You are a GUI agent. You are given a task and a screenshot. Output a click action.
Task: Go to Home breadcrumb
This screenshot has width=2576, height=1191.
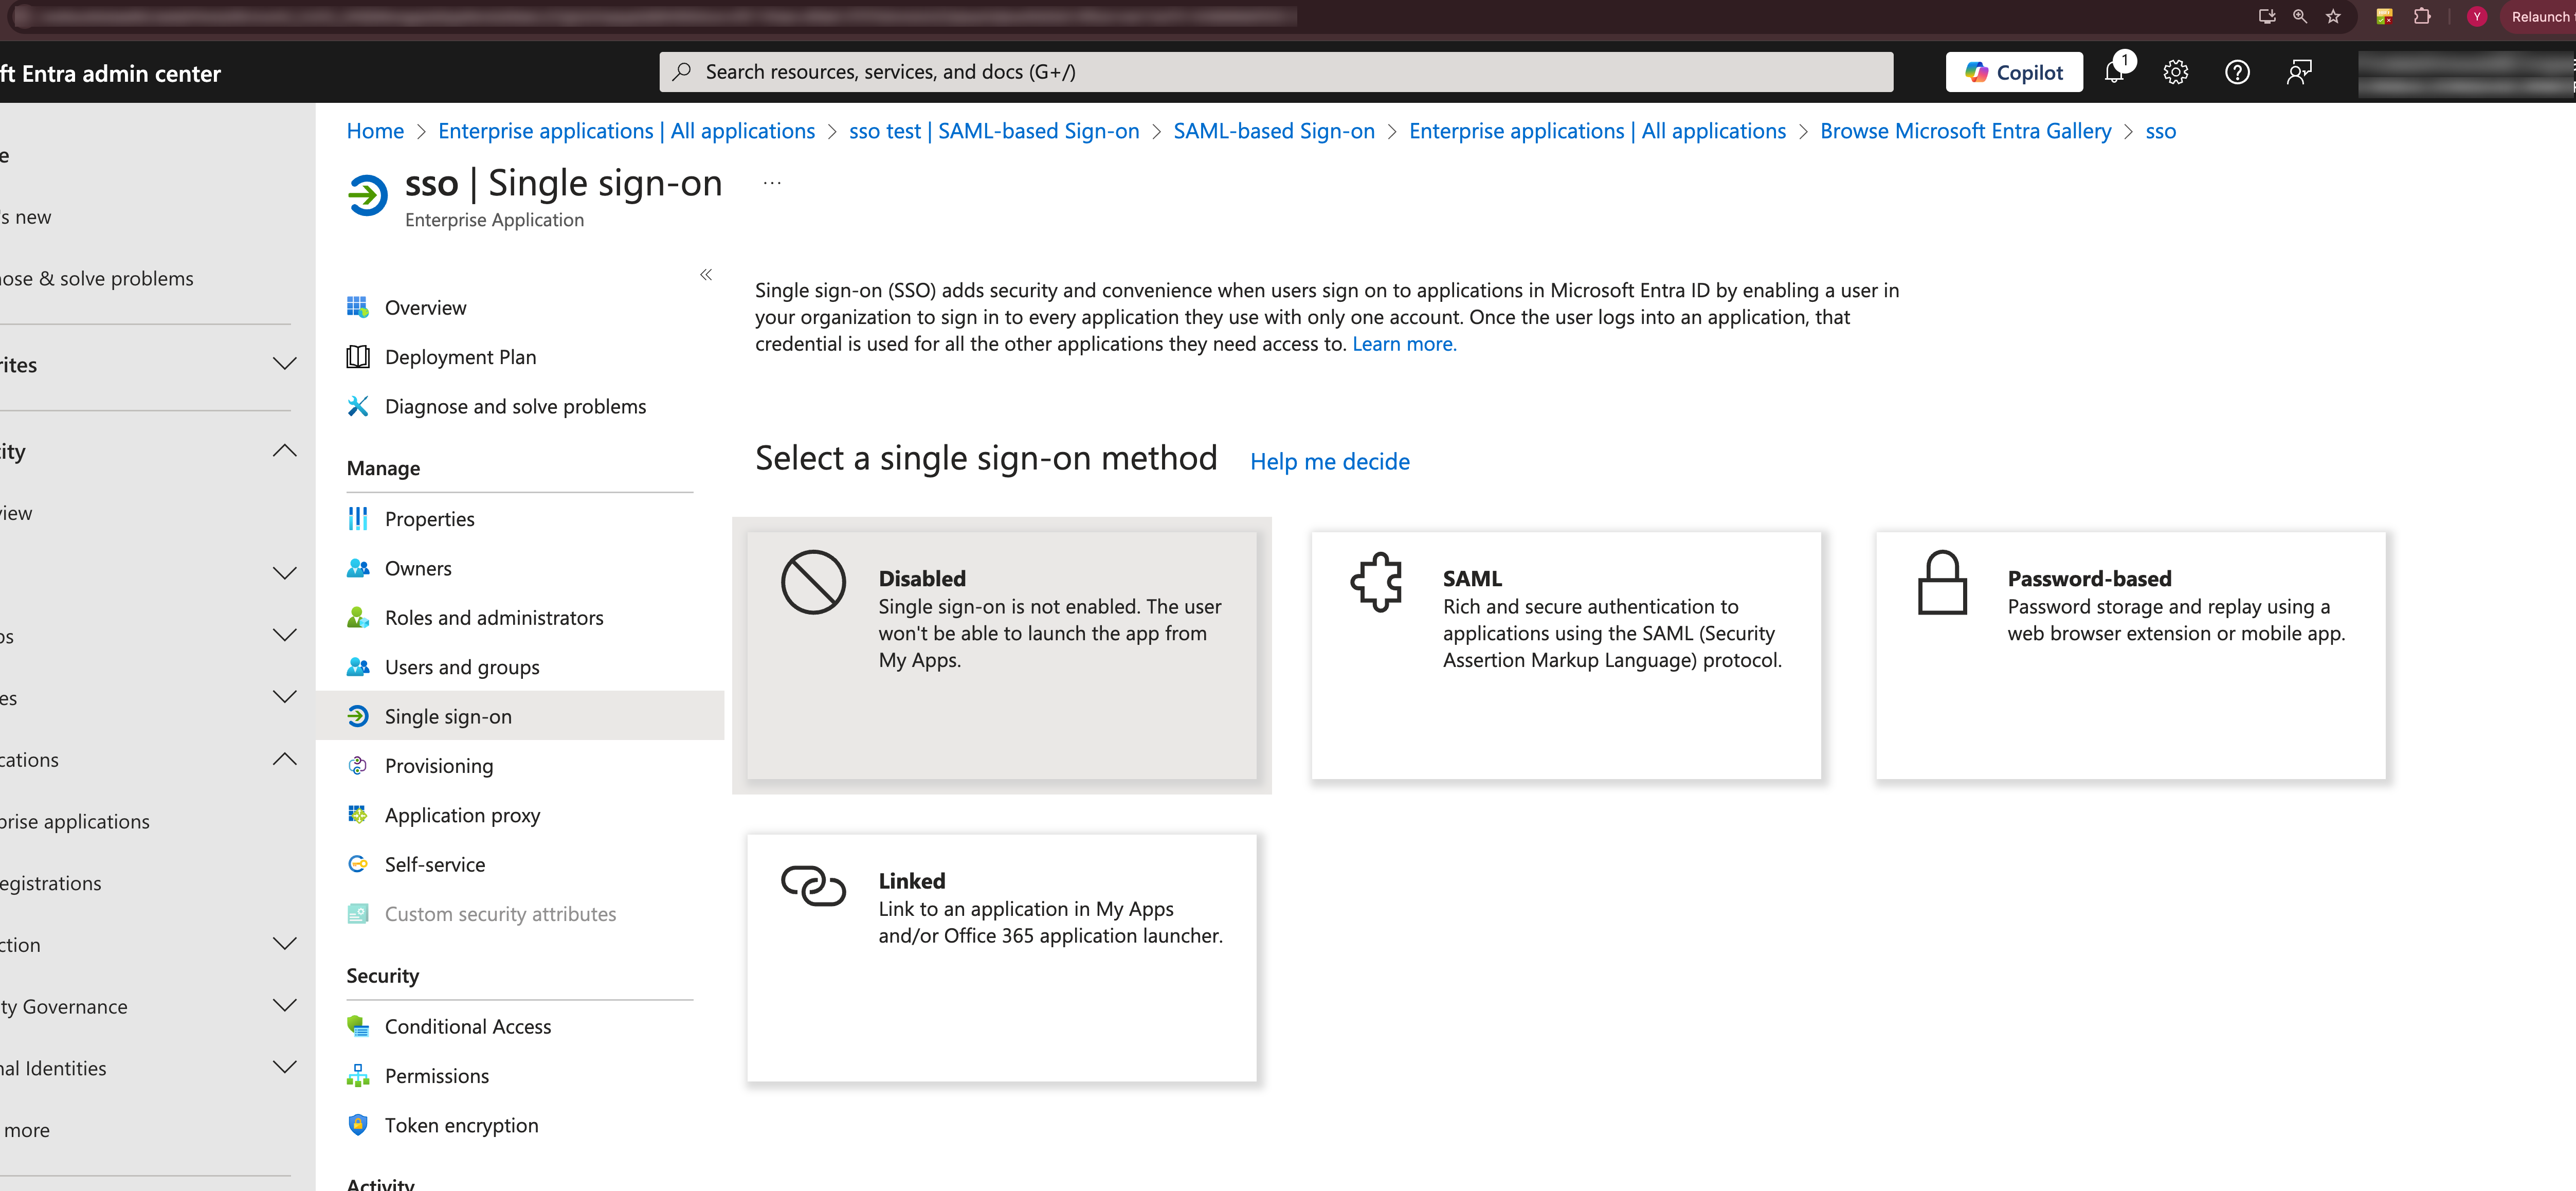[375, 131]
